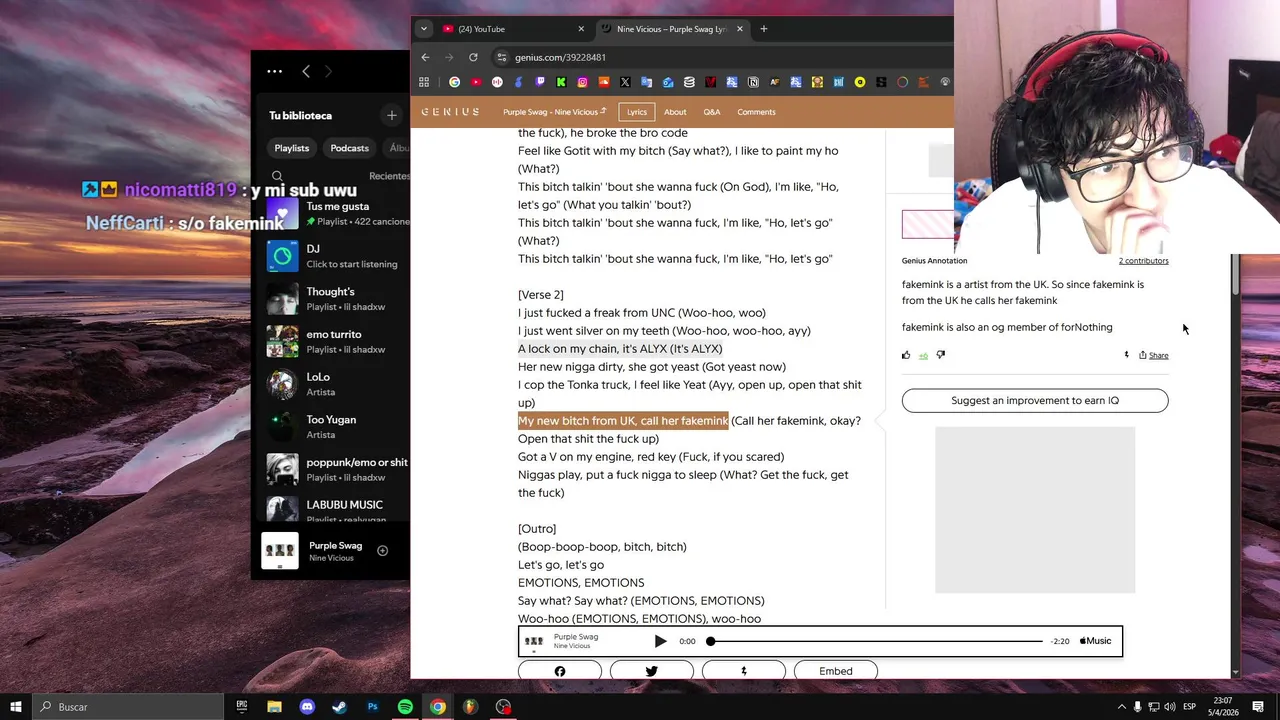Image resolution: width=1280 pixels, height=720 pixels.
Task: Open the Q&A tab on Genius
Action: tap(712, 112)
